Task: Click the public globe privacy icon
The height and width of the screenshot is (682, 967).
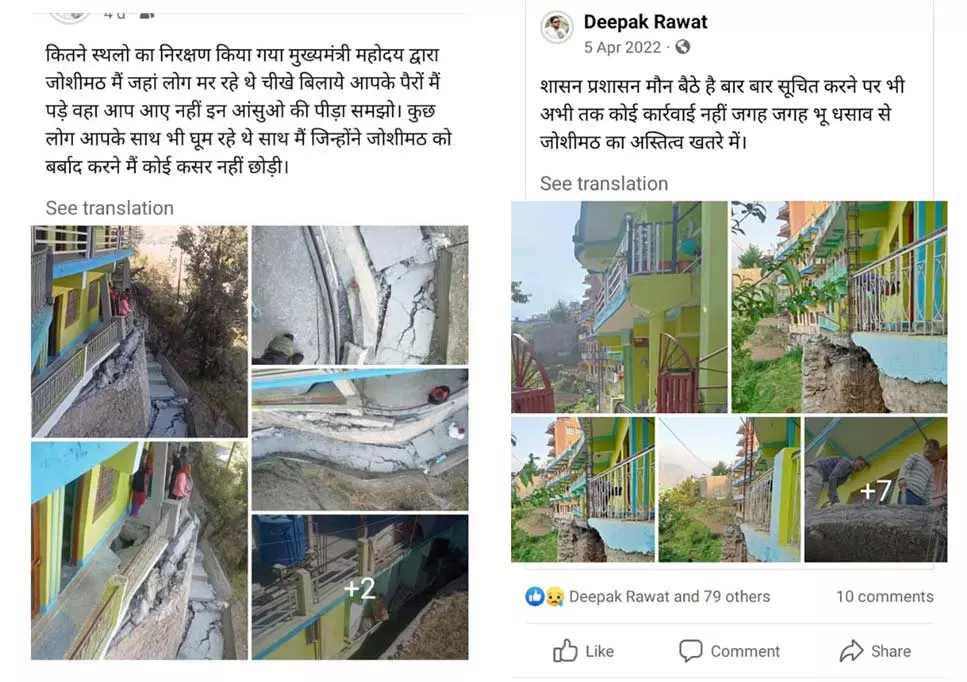Action: (x=682, y=47)
